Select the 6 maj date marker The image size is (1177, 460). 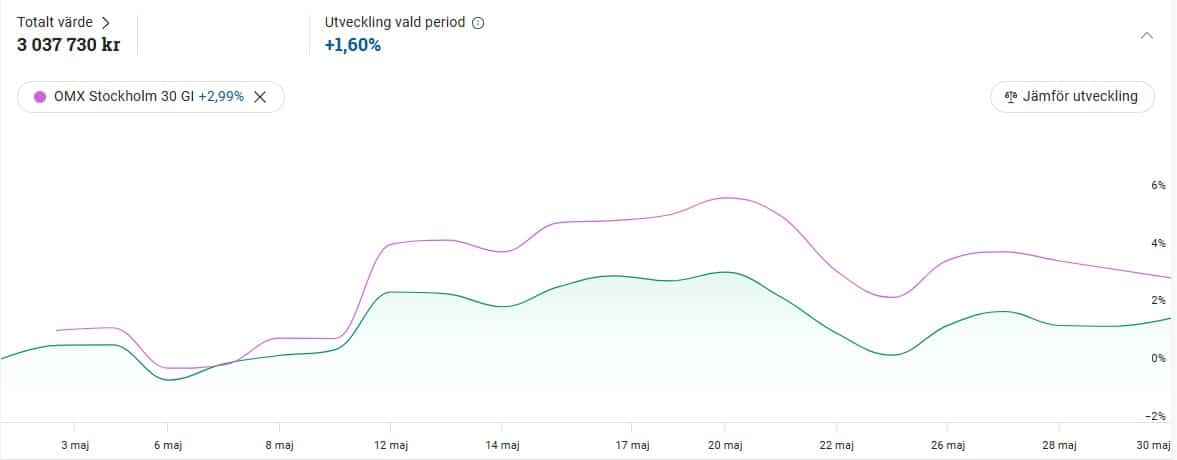[168, 445]
